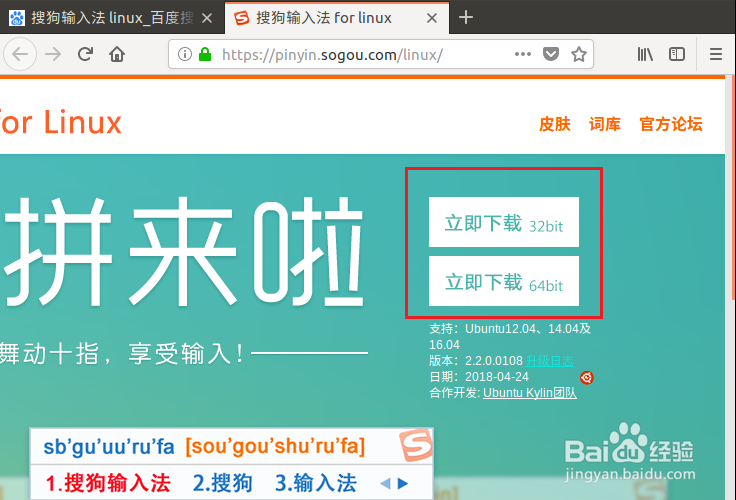736x500 pixels.
Task: Click the green secure connection padlock
Action: click(205, 54)
